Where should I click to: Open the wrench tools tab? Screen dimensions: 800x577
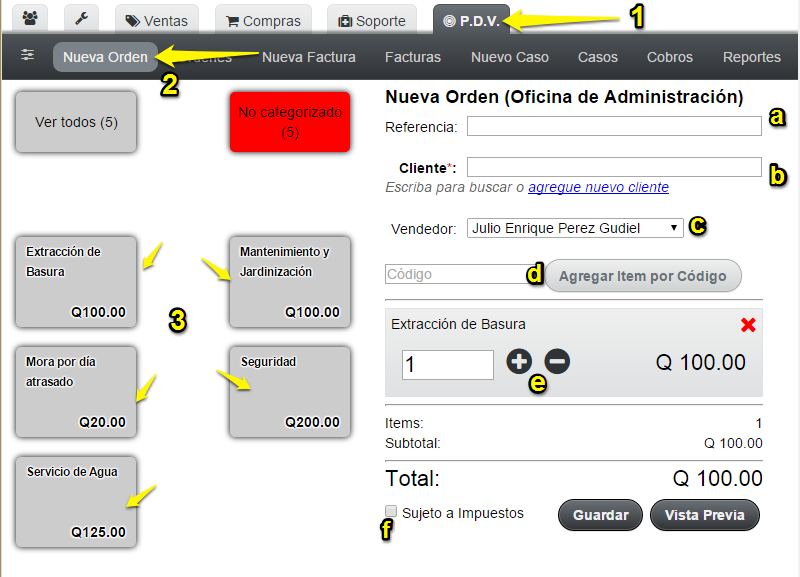tap(82, 19)
